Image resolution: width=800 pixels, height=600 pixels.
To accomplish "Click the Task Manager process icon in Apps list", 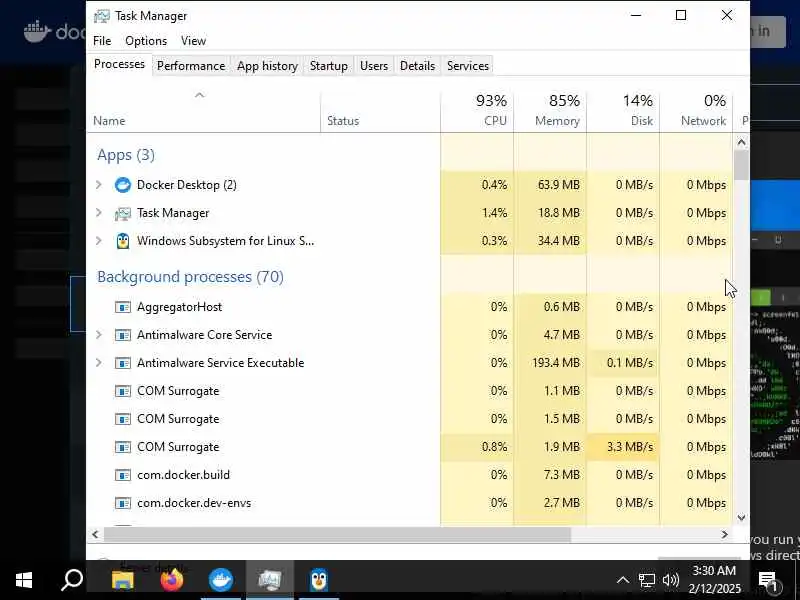I will click(122, 213).
